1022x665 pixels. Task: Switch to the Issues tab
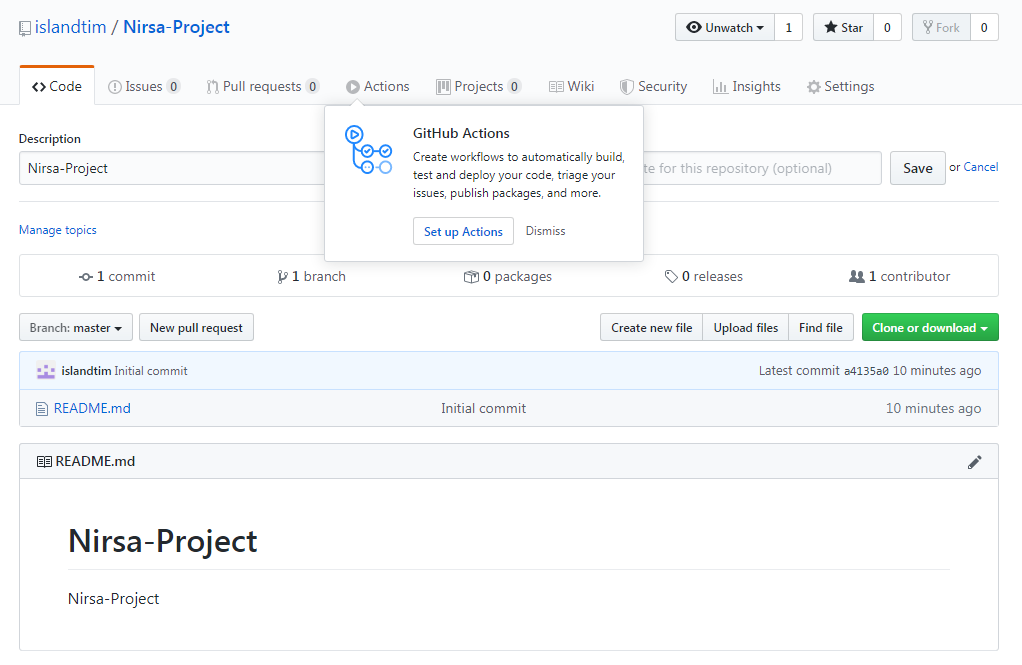[x=143, y=86]
